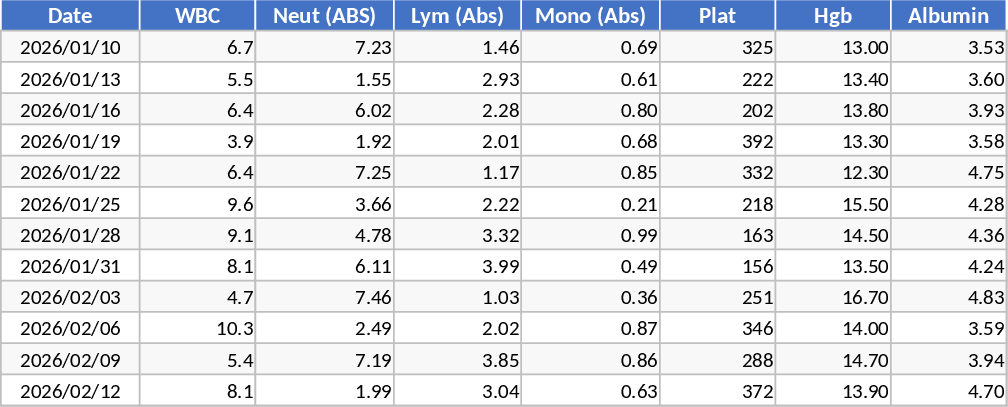Select the Albumin column header
The image size is (1008, 407).
coord(948,15)
